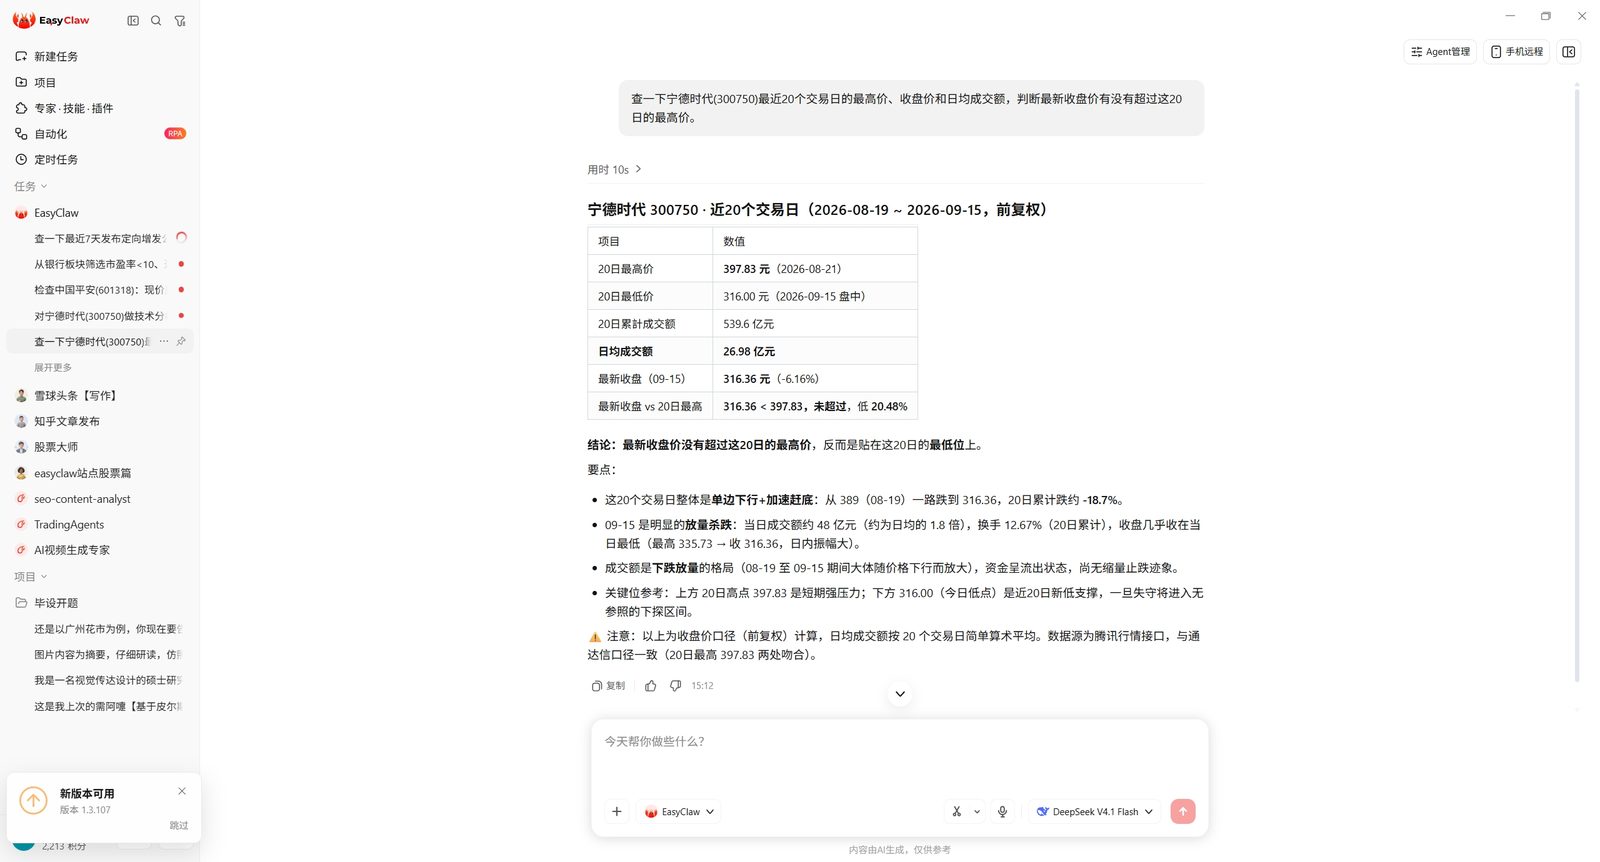The width and height of the screenshot is (1600, 862).
Task: Select the EasyClaw agent in the task list
Action: (x=100, y=213)
